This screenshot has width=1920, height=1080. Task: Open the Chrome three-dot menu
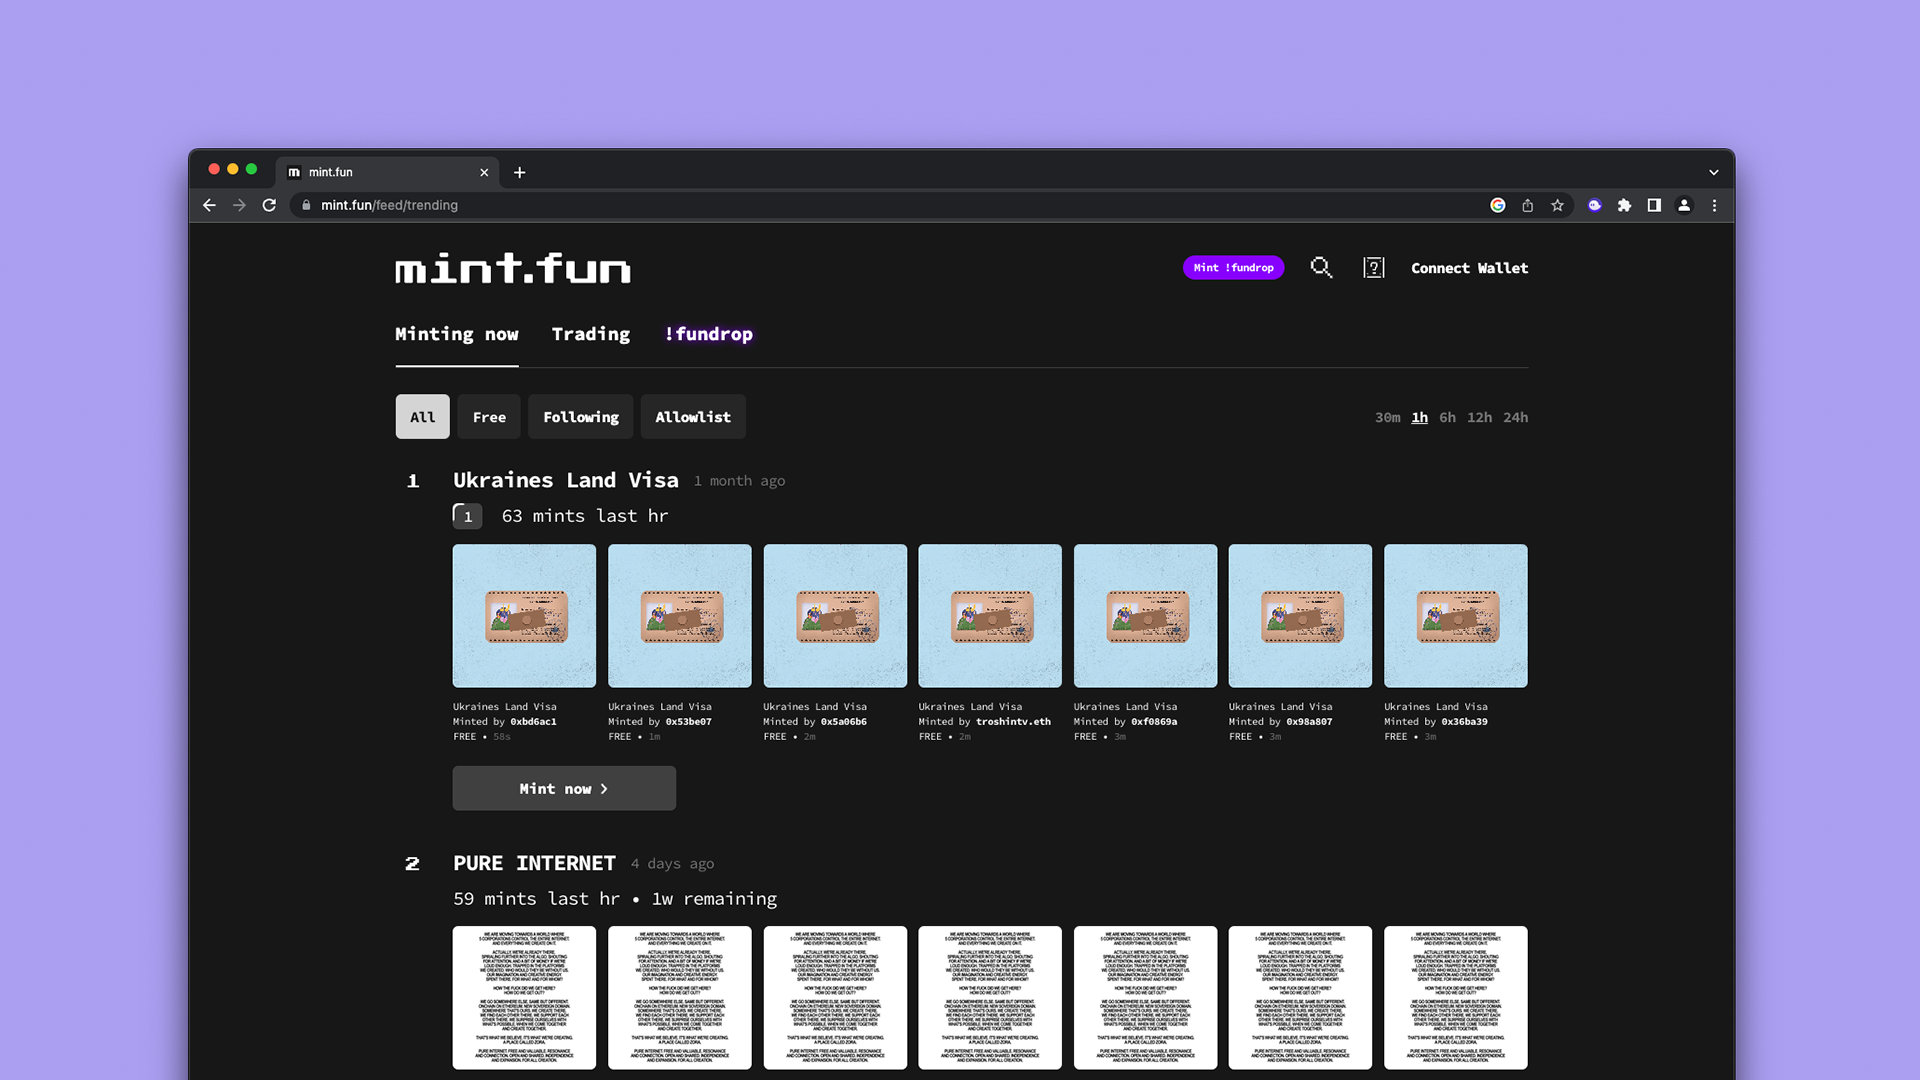pyautogui.click(x=1714, y=205)
